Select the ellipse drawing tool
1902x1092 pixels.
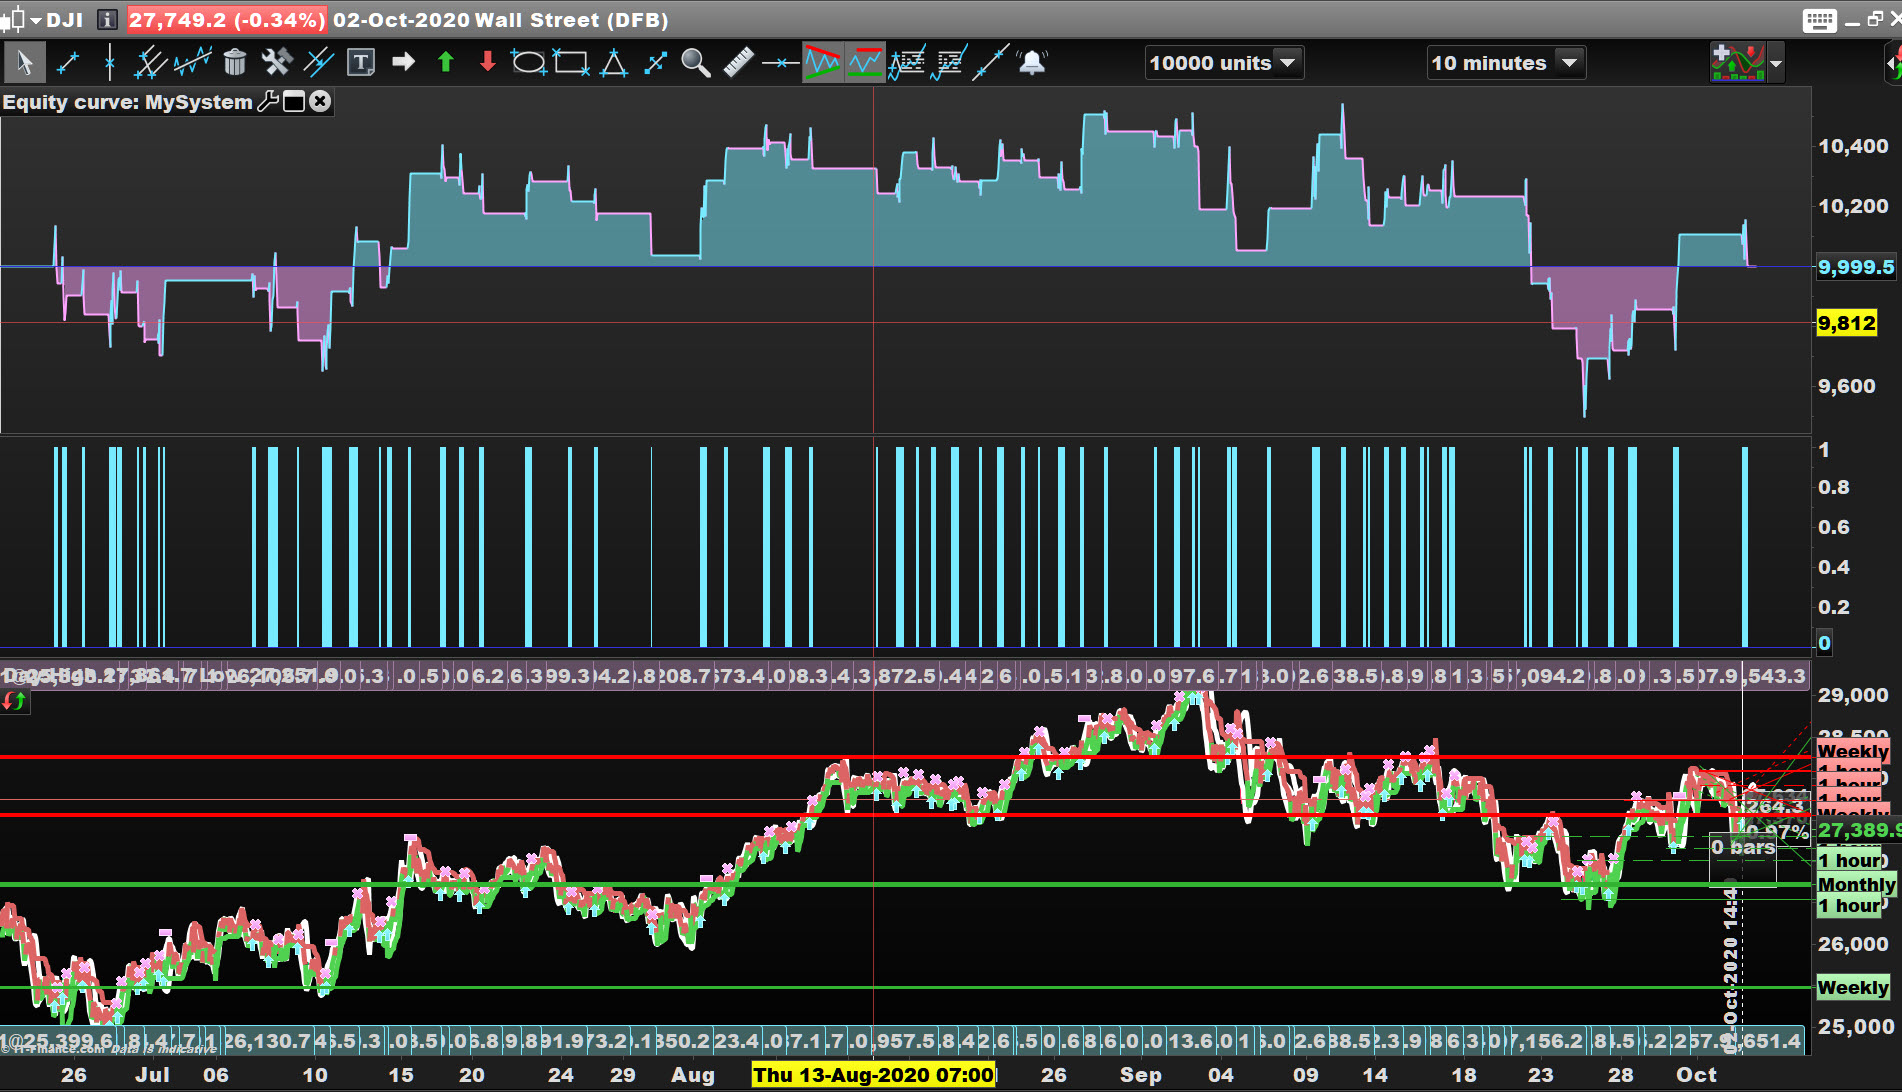click(x=527, y=63)
